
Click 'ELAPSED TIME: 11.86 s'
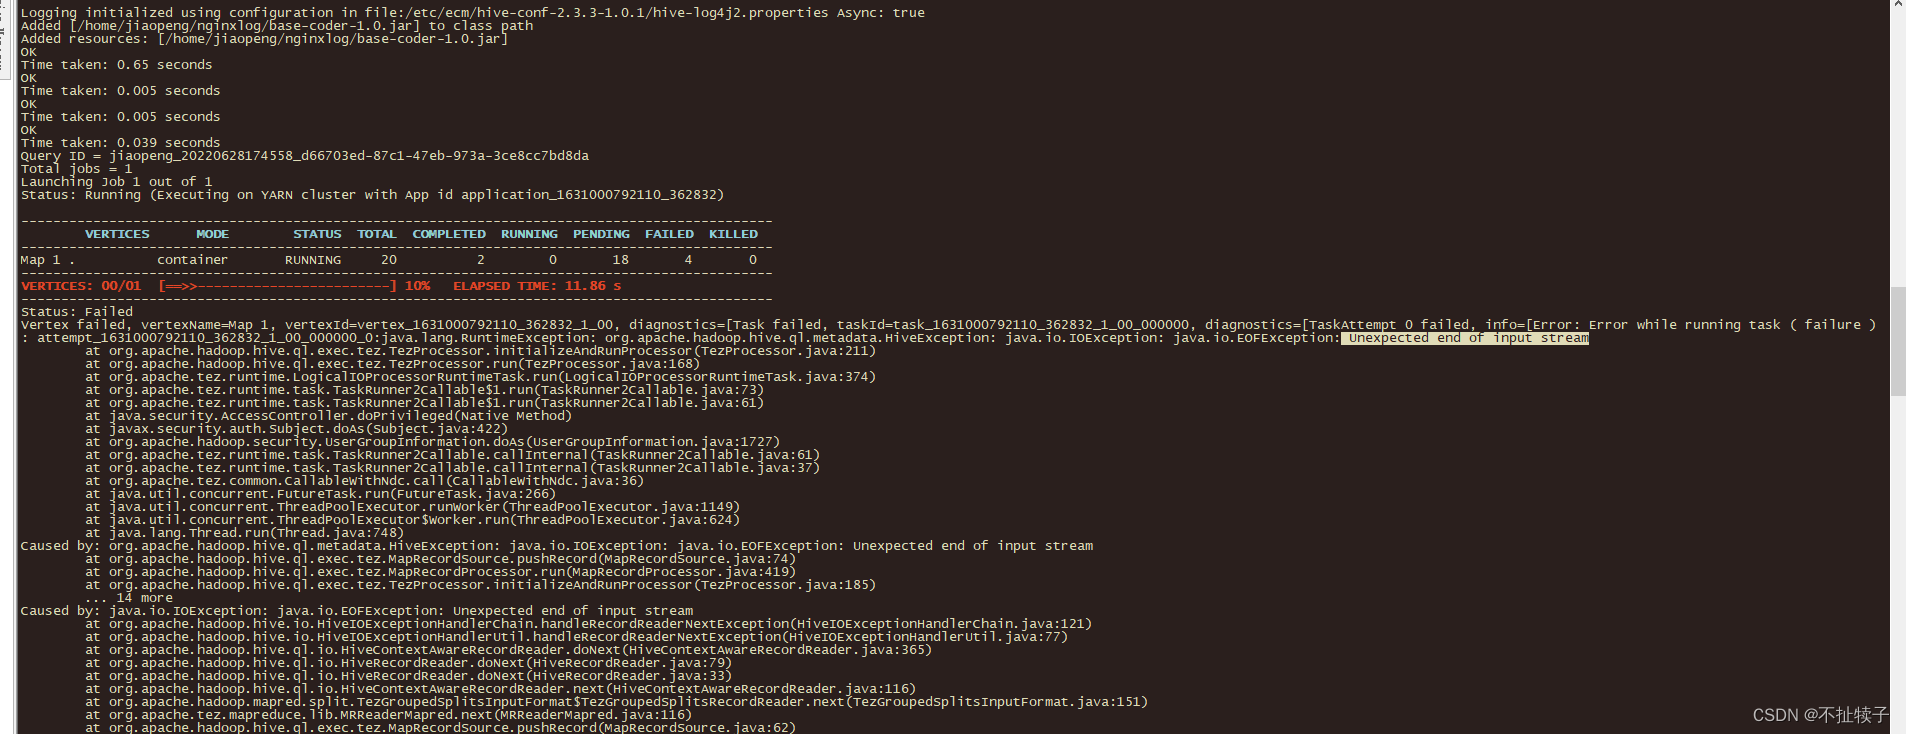[x=537, y=286]
